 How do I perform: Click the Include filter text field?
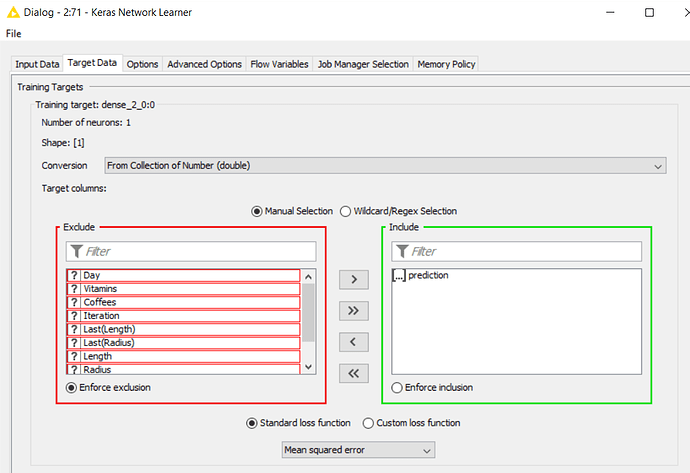517,251
